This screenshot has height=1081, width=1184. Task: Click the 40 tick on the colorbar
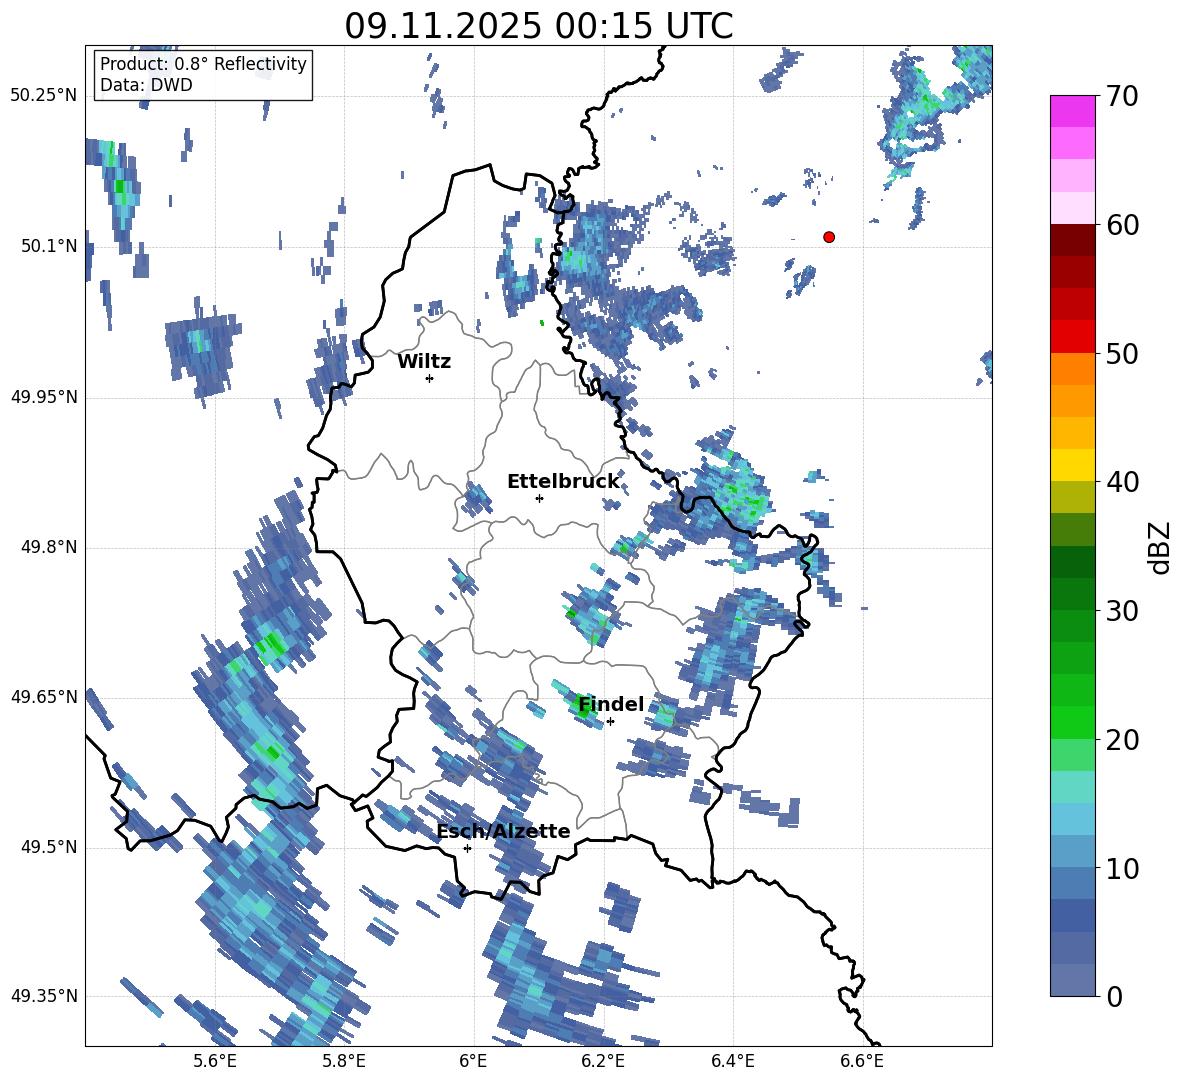(x=1121, y=482)
